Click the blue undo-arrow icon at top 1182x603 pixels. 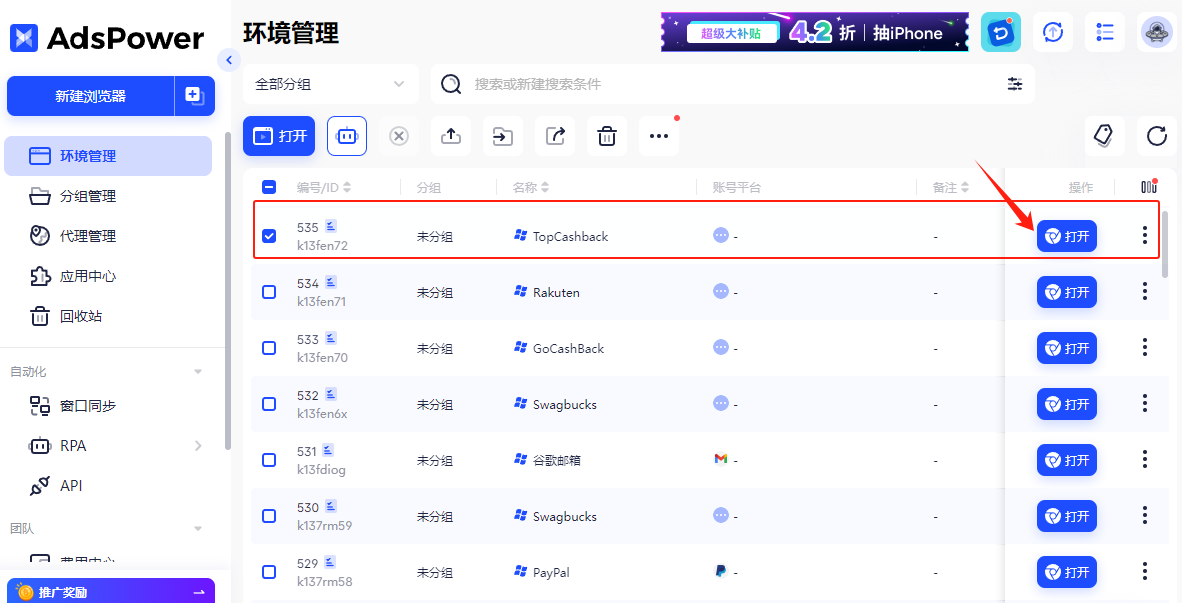coord(1000,32)
